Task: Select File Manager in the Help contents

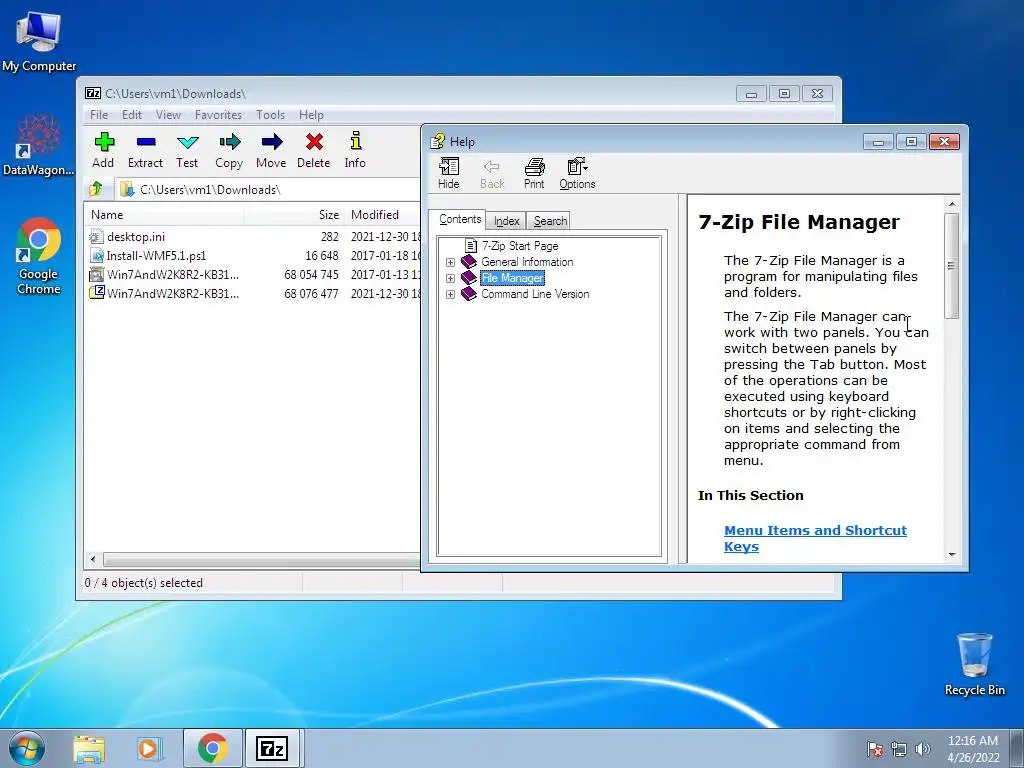Action: (x=512, y=278)
